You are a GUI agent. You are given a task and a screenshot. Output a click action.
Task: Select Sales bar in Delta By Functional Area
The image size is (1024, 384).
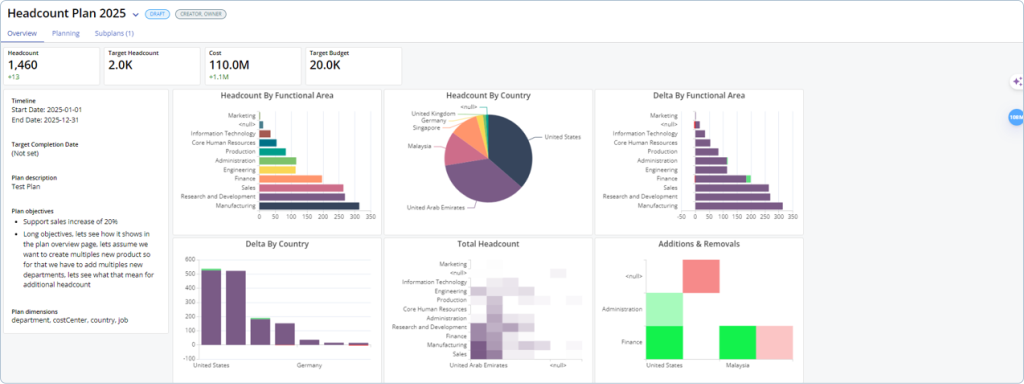731,187
